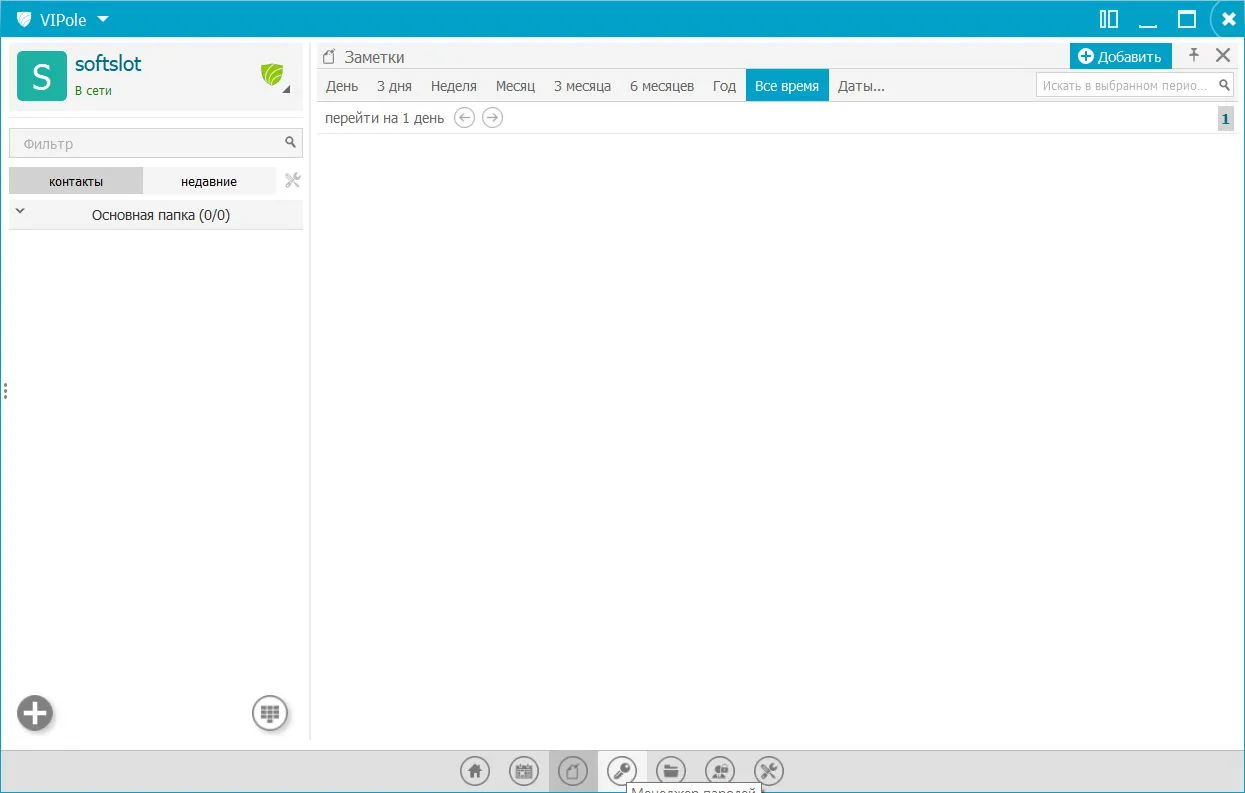Click the note period search field
The image size is (1245, 793).
tap(1135, 85)
